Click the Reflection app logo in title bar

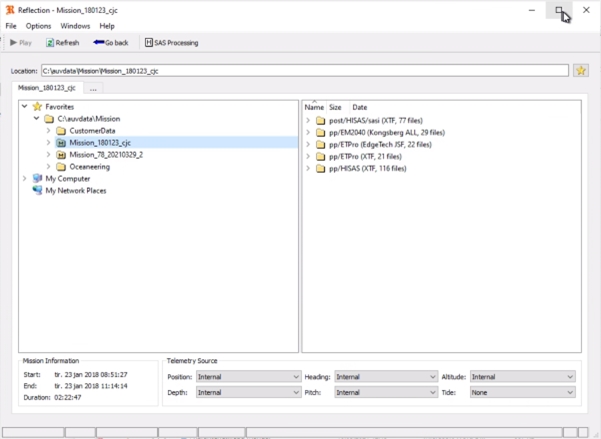pyautogui.click(x=10, y=10)
